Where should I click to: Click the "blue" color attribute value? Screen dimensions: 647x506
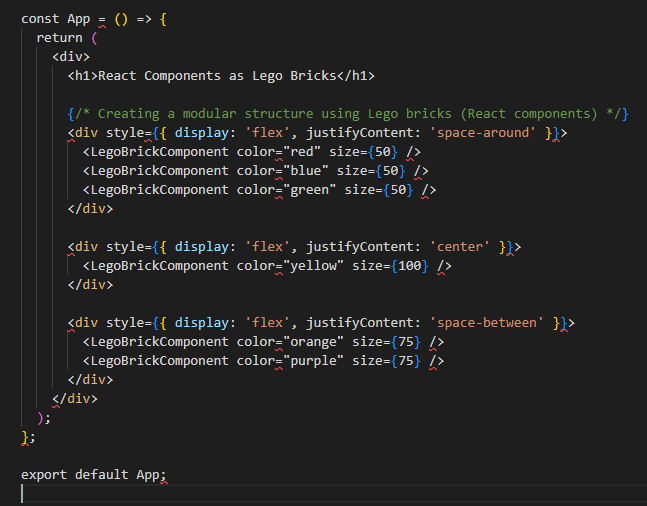pyautogui.click(x=306, y=171)
